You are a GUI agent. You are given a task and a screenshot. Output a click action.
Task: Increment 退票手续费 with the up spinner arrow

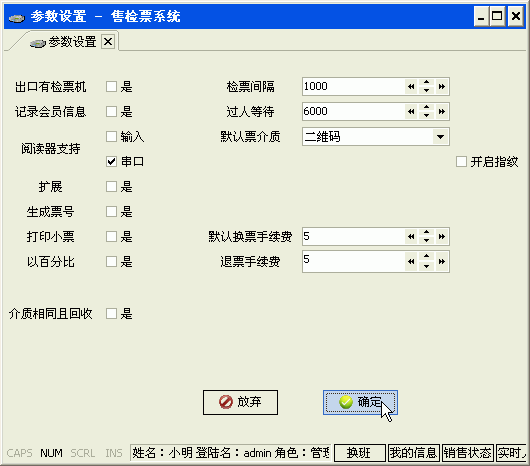[427, 256]
